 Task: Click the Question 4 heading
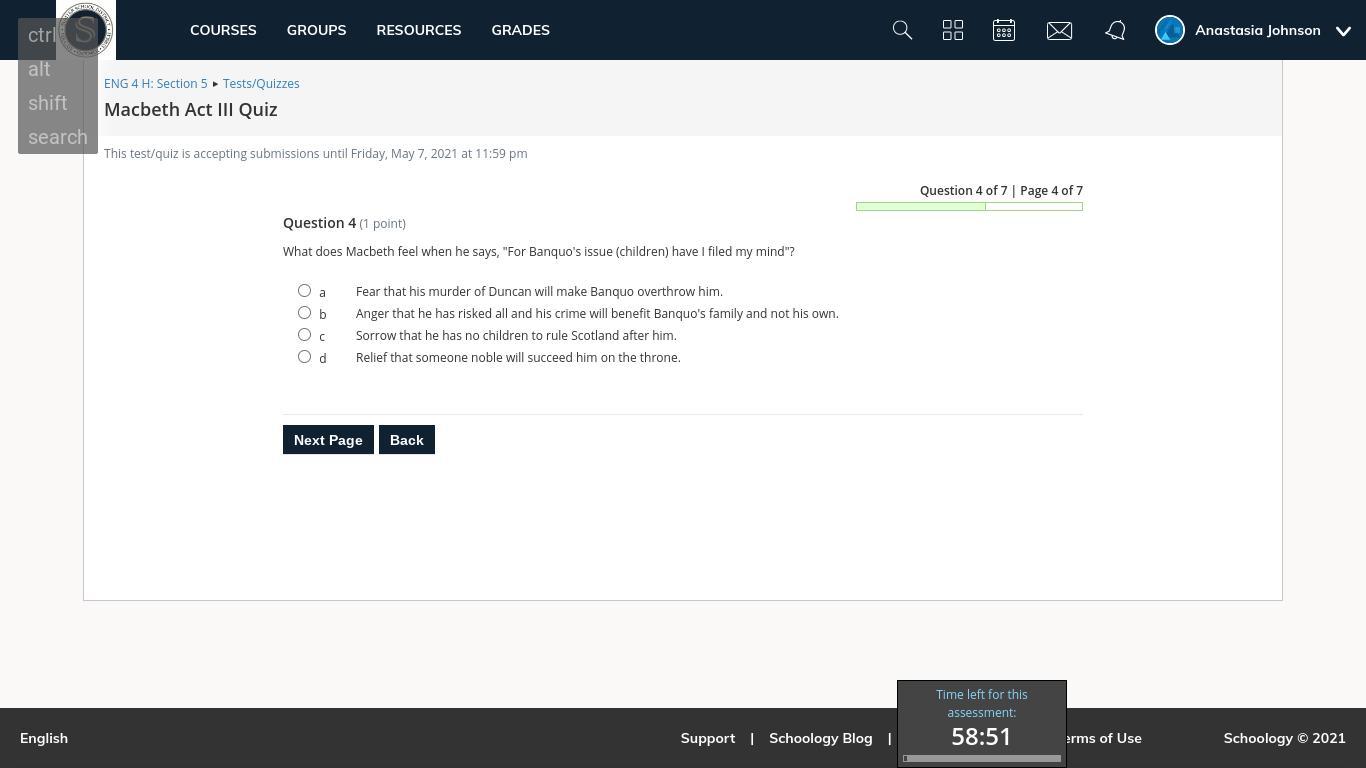pyautogui.click(x=319, y=223)
